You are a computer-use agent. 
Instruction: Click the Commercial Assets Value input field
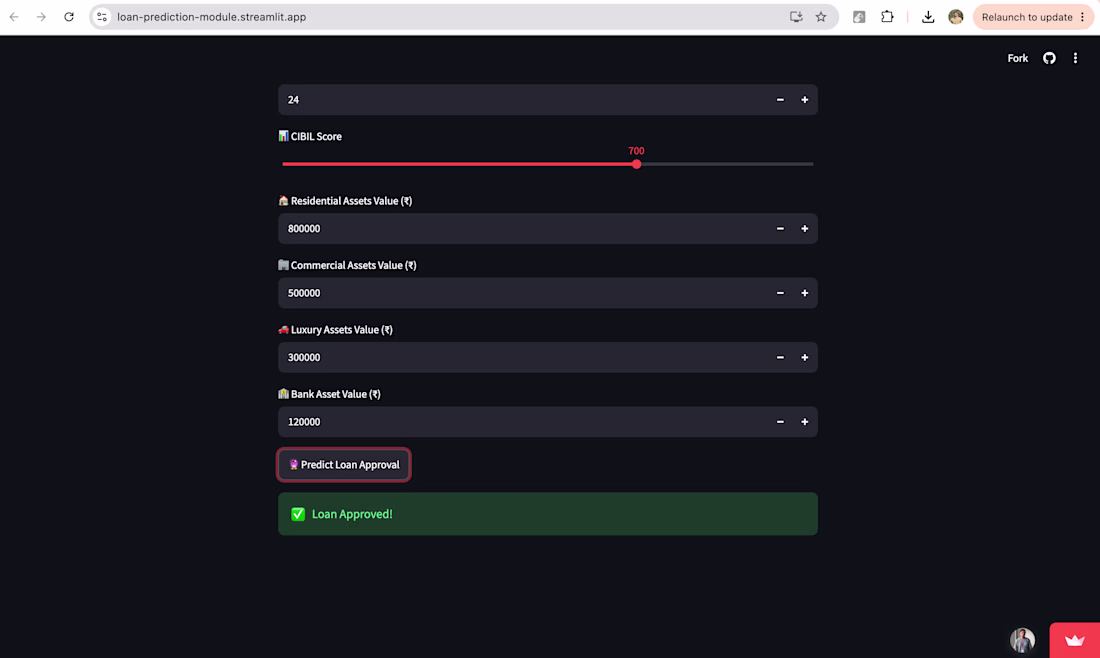[523, 293]
